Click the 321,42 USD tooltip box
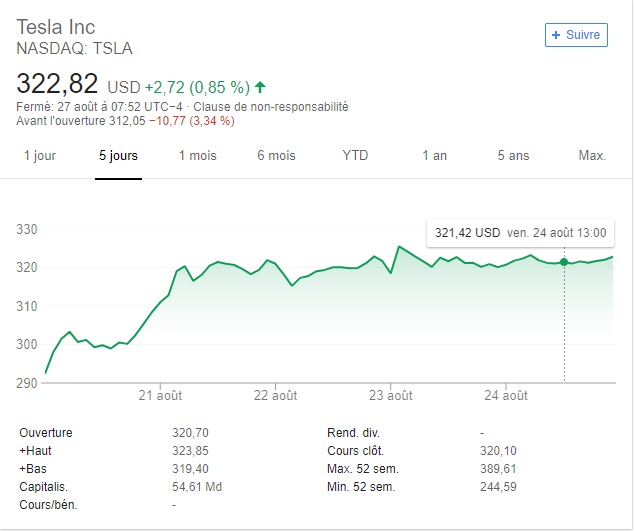 (520, 233)
